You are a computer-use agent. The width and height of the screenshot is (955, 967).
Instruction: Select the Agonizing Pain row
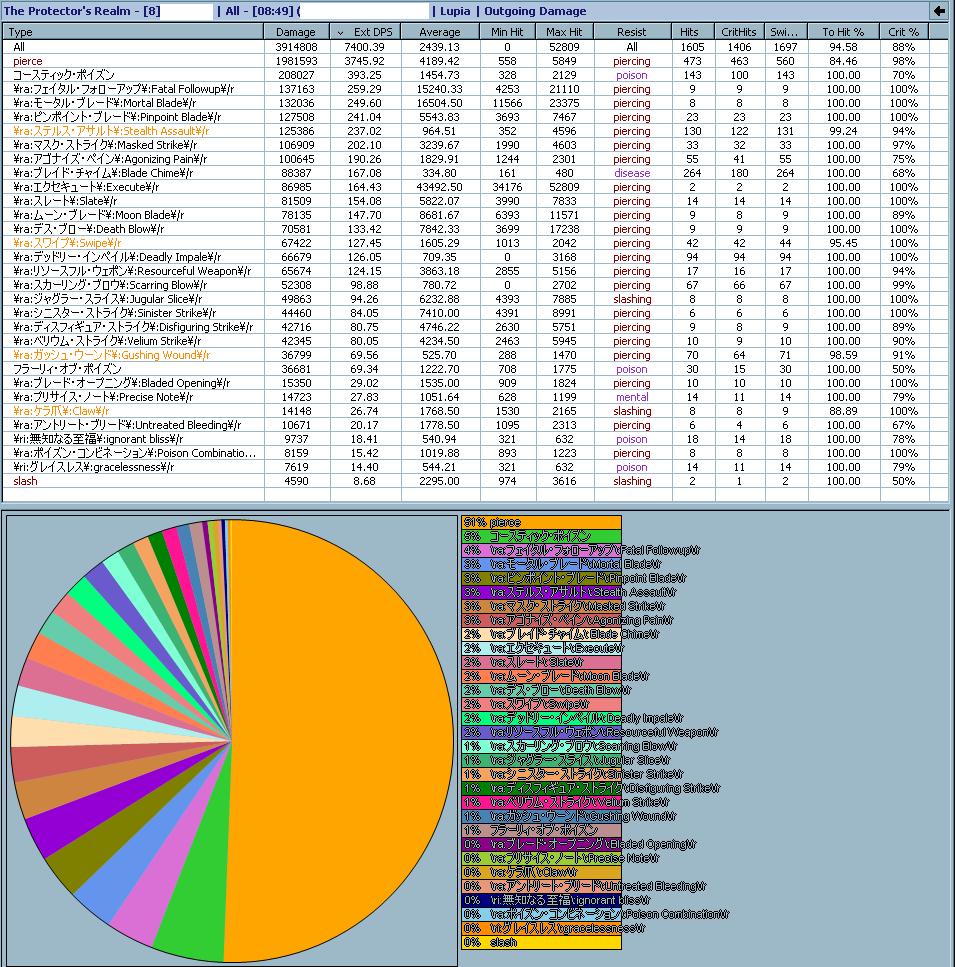click(475, 159)
